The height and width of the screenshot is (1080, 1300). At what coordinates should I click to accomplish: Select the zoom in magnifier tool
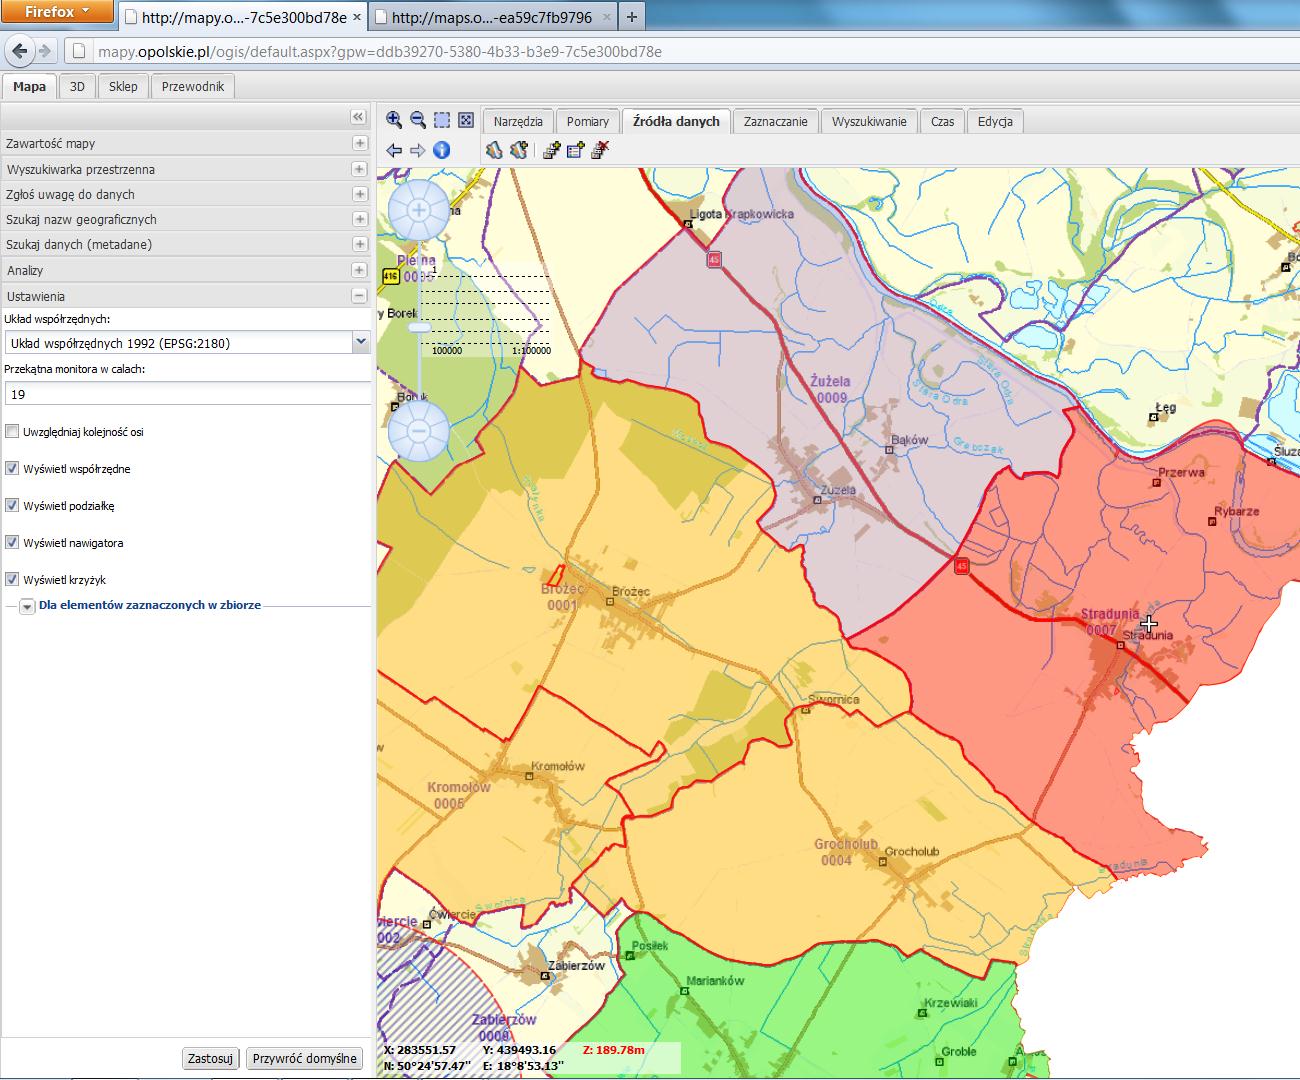(394, 120)
